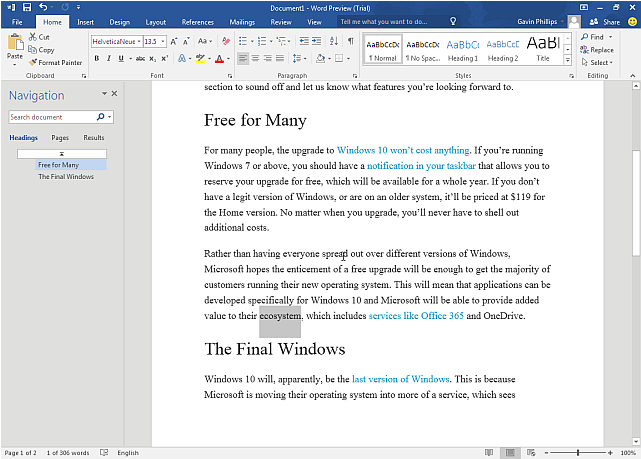
Task: Click the Find tool in Editing group
Action: click(594, 37)
